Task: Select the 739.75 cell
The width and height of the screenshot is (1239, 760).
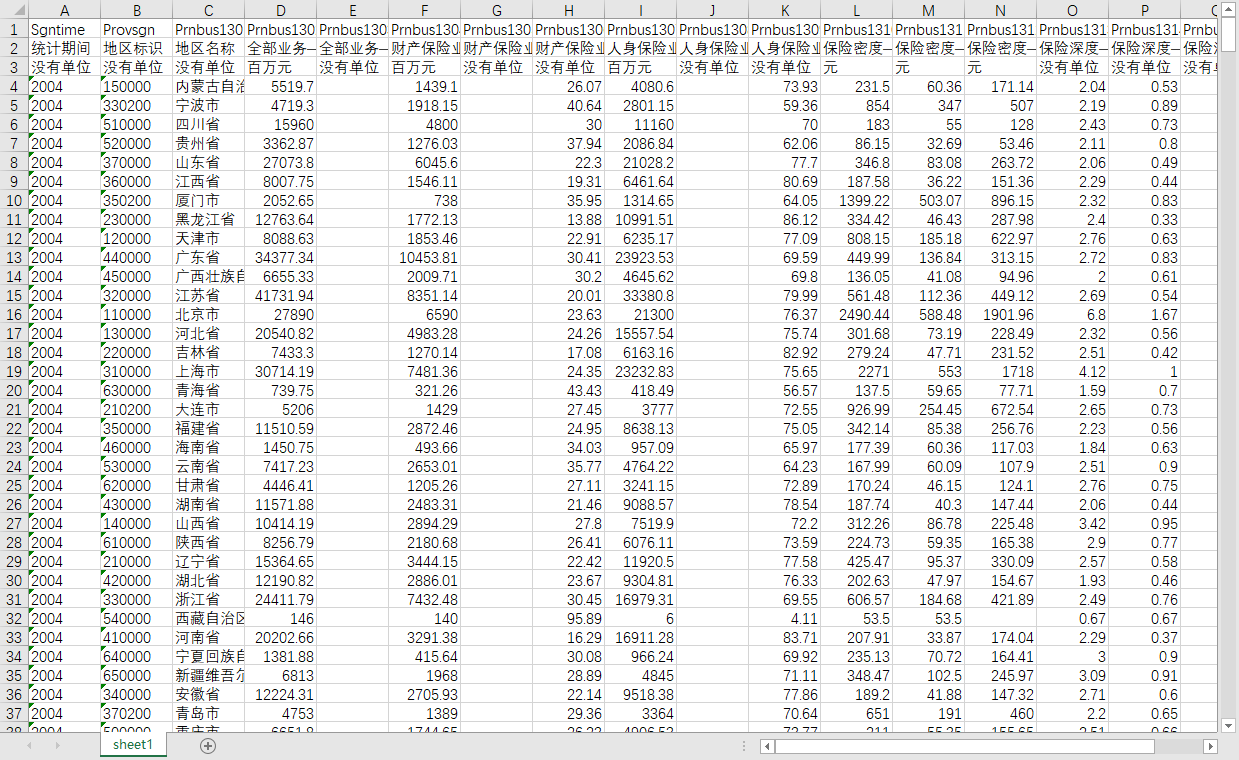Action: coord(280,390)
